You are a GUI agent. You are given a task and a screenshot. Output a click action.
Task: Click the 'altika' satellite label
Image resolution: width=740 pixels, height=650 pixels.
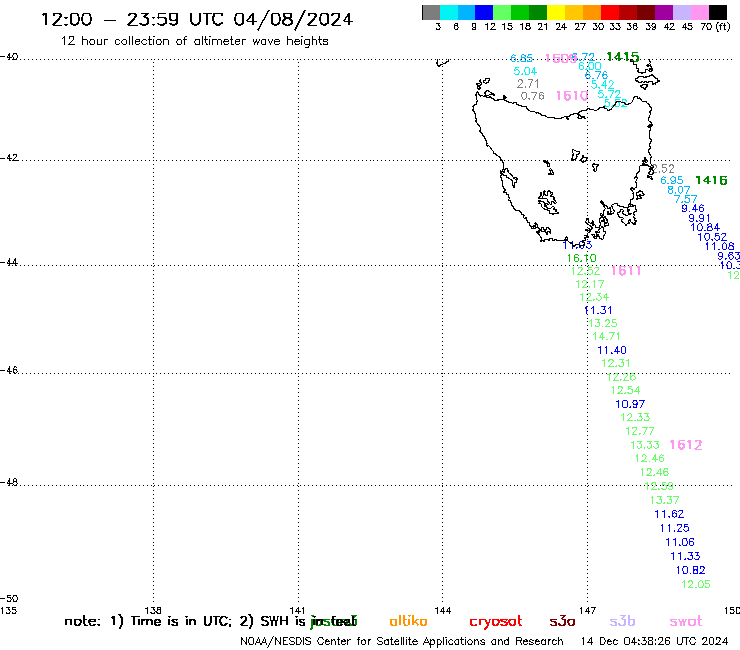[x=408, y=621]
